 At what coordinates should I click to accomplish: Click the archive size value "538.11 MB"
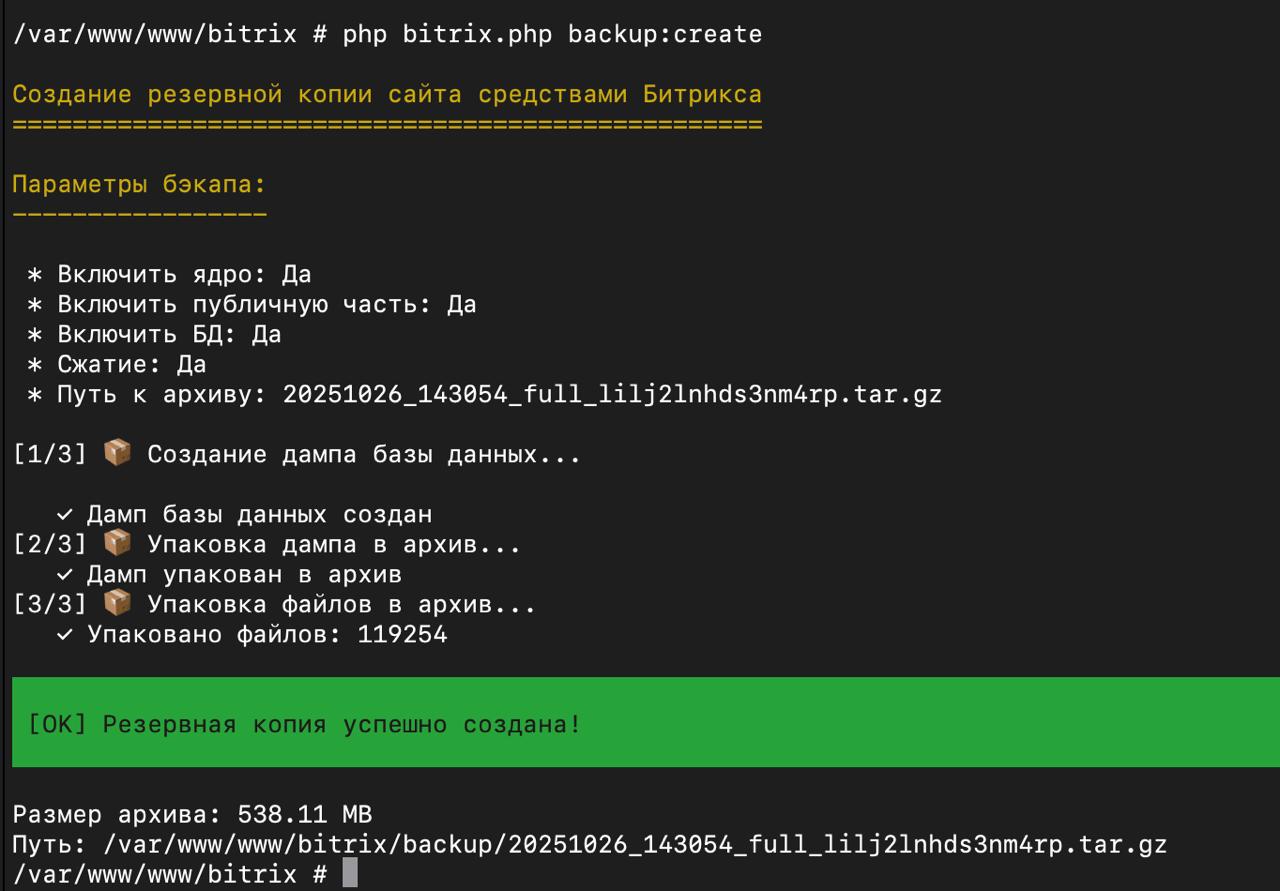pyautogui.click(x=304, y=814)
